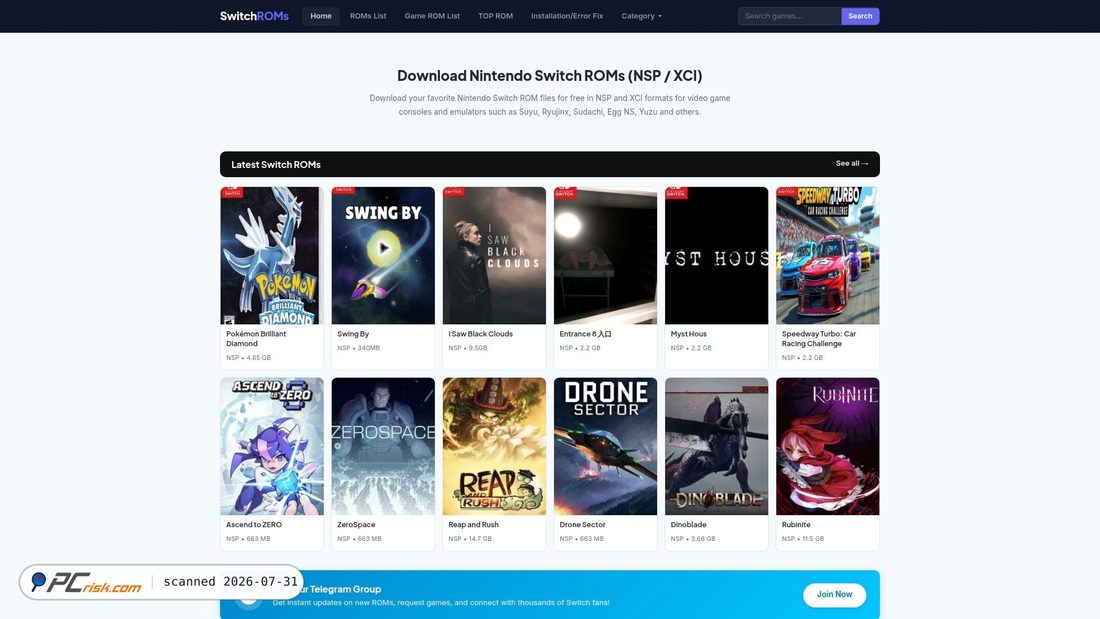1100x619 pixels.
Task: Click the NSP • 11.5 GB text
Action: pos(803,539)
